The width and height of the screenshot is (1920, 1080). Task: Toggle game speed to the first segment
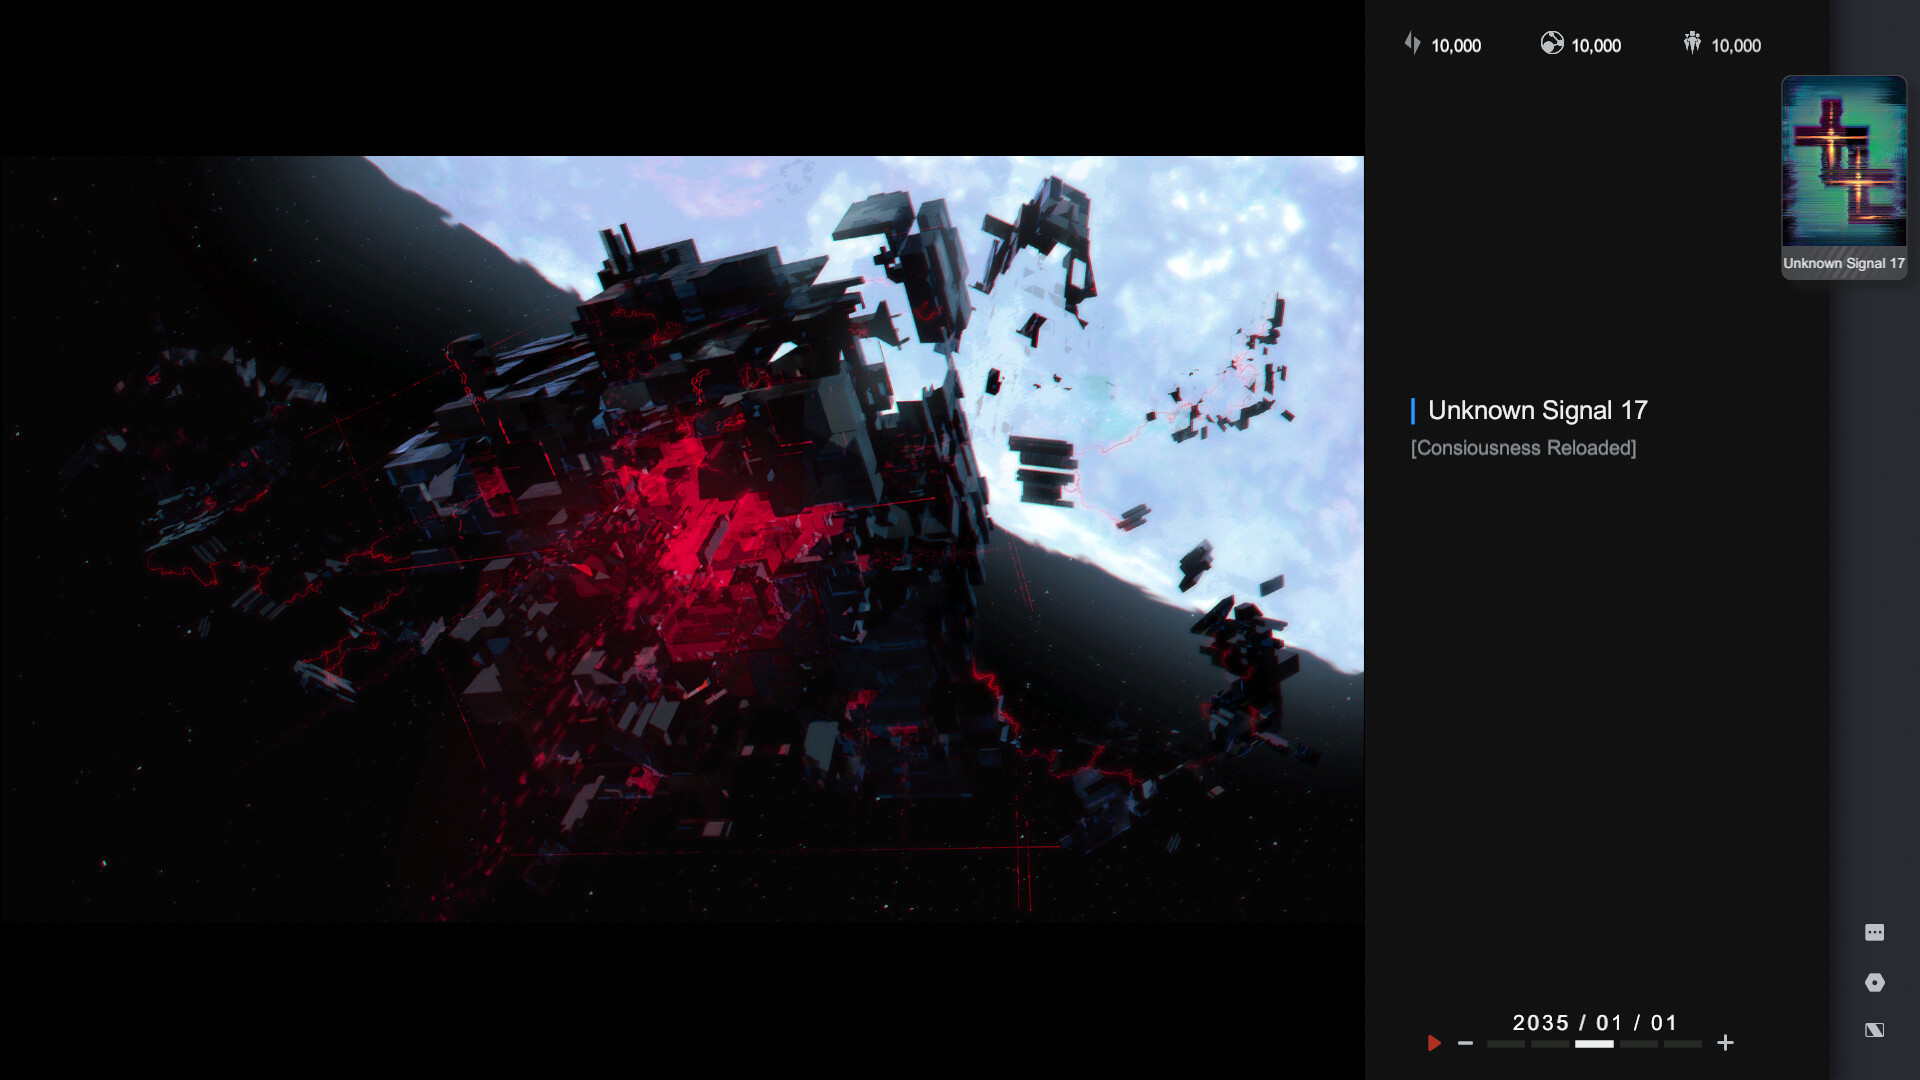pos(1507,1043)
